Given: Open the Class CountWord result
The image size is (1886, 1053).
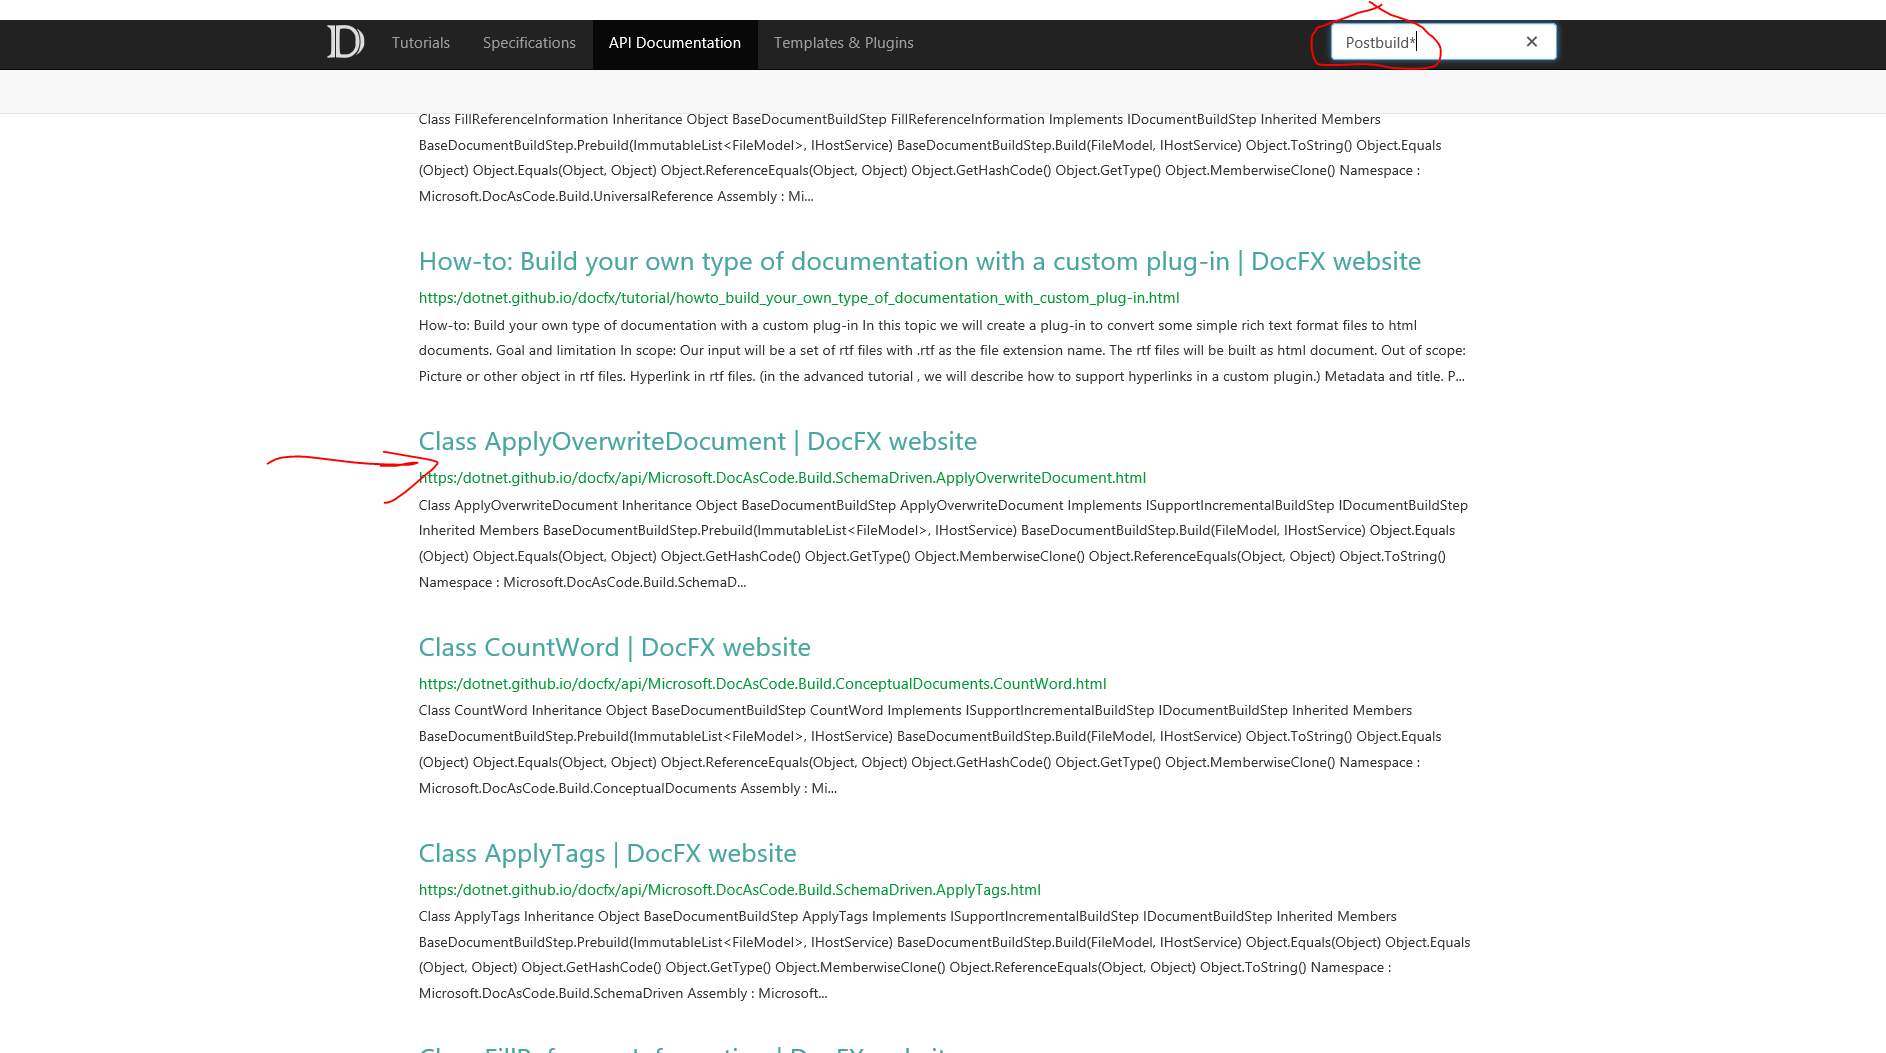Looking at the screenshot, I should (614, 647).
